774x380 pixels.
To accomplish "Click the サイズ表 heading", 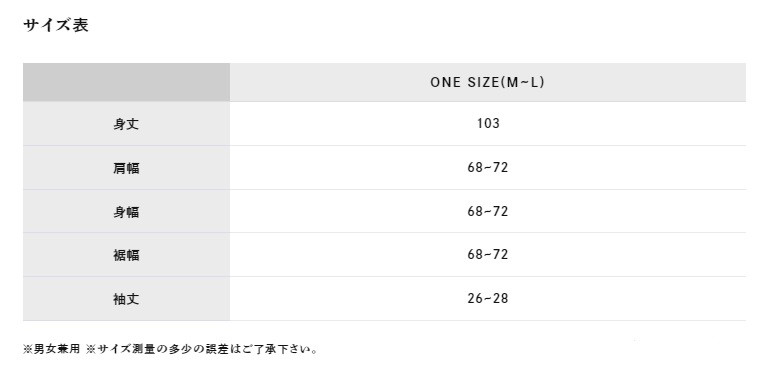I will coord(56,25).
